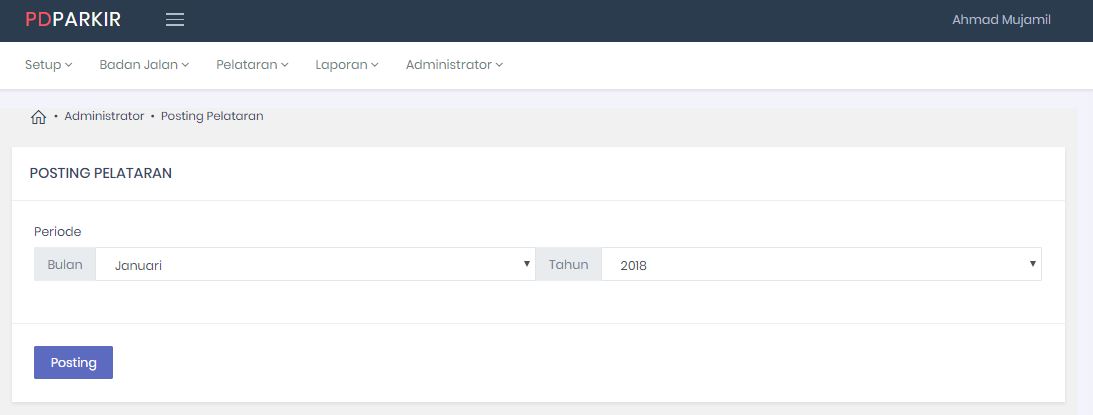Expand the Laporan menu

[346, 65]
